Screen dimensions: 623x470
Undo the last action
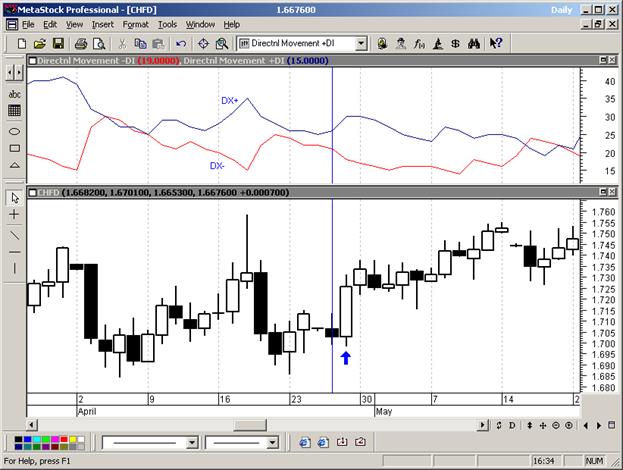click(181, 43)
